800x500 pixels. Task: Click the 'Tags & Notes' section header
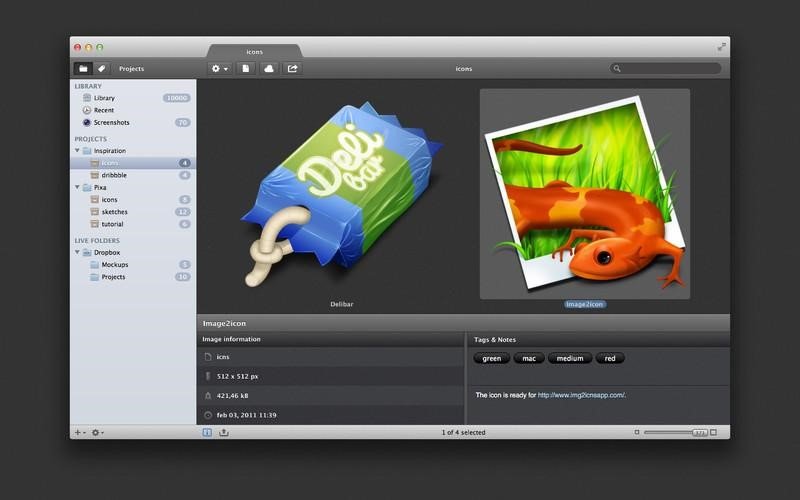(494, 340)
